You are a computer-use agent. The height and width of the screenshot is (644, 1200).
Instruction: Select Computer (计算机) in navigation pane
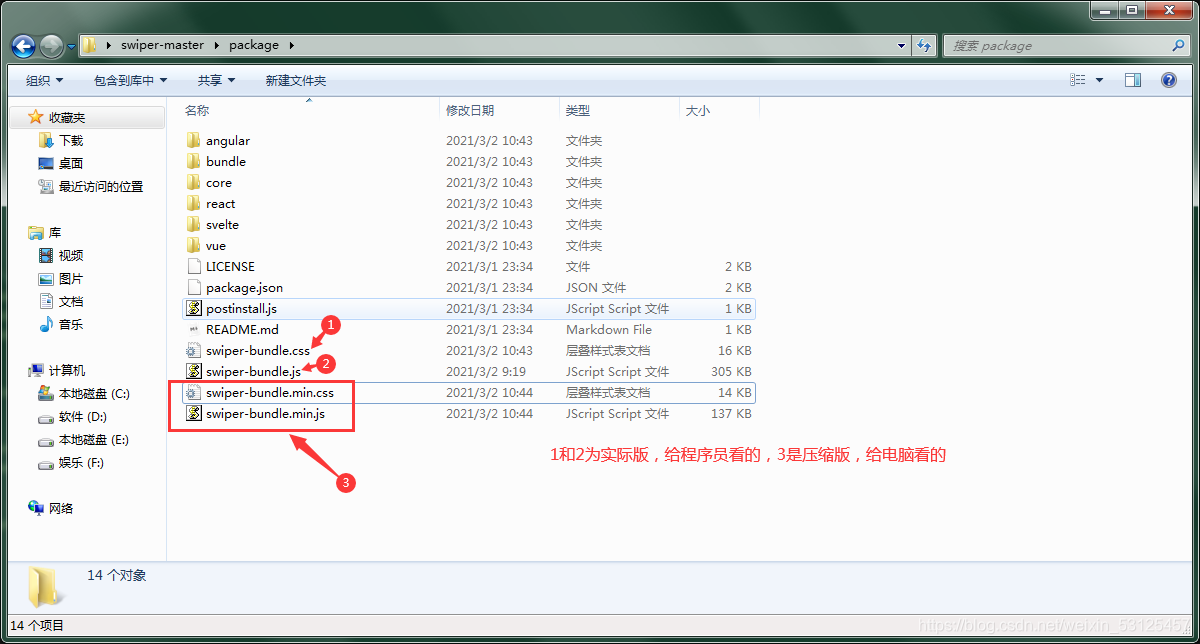click(68, 371)
